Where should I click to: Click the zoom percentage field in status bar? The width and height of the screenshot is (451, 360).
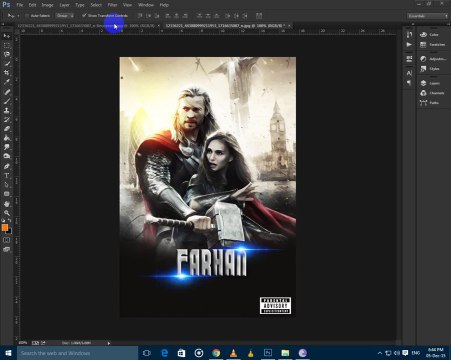point(23,343)
